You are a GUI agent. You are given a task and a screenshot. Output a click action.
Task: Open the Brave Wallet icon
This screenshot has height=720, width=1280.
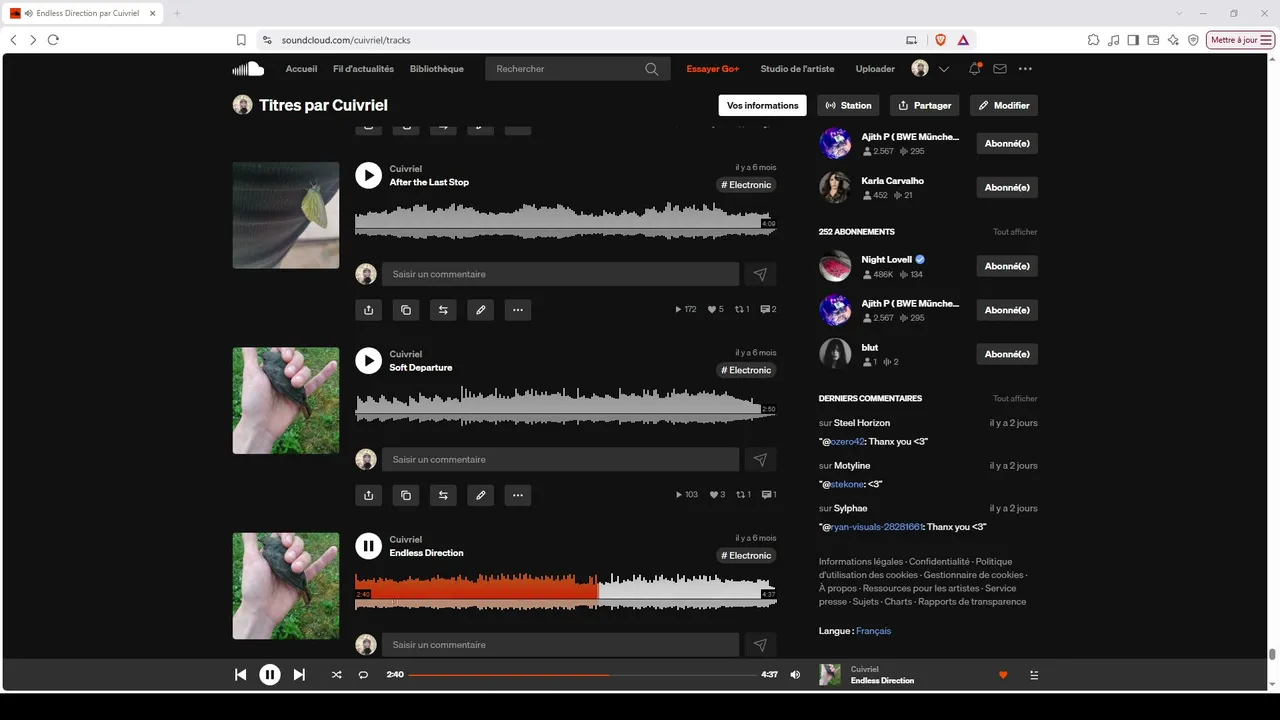[1153, 40]
